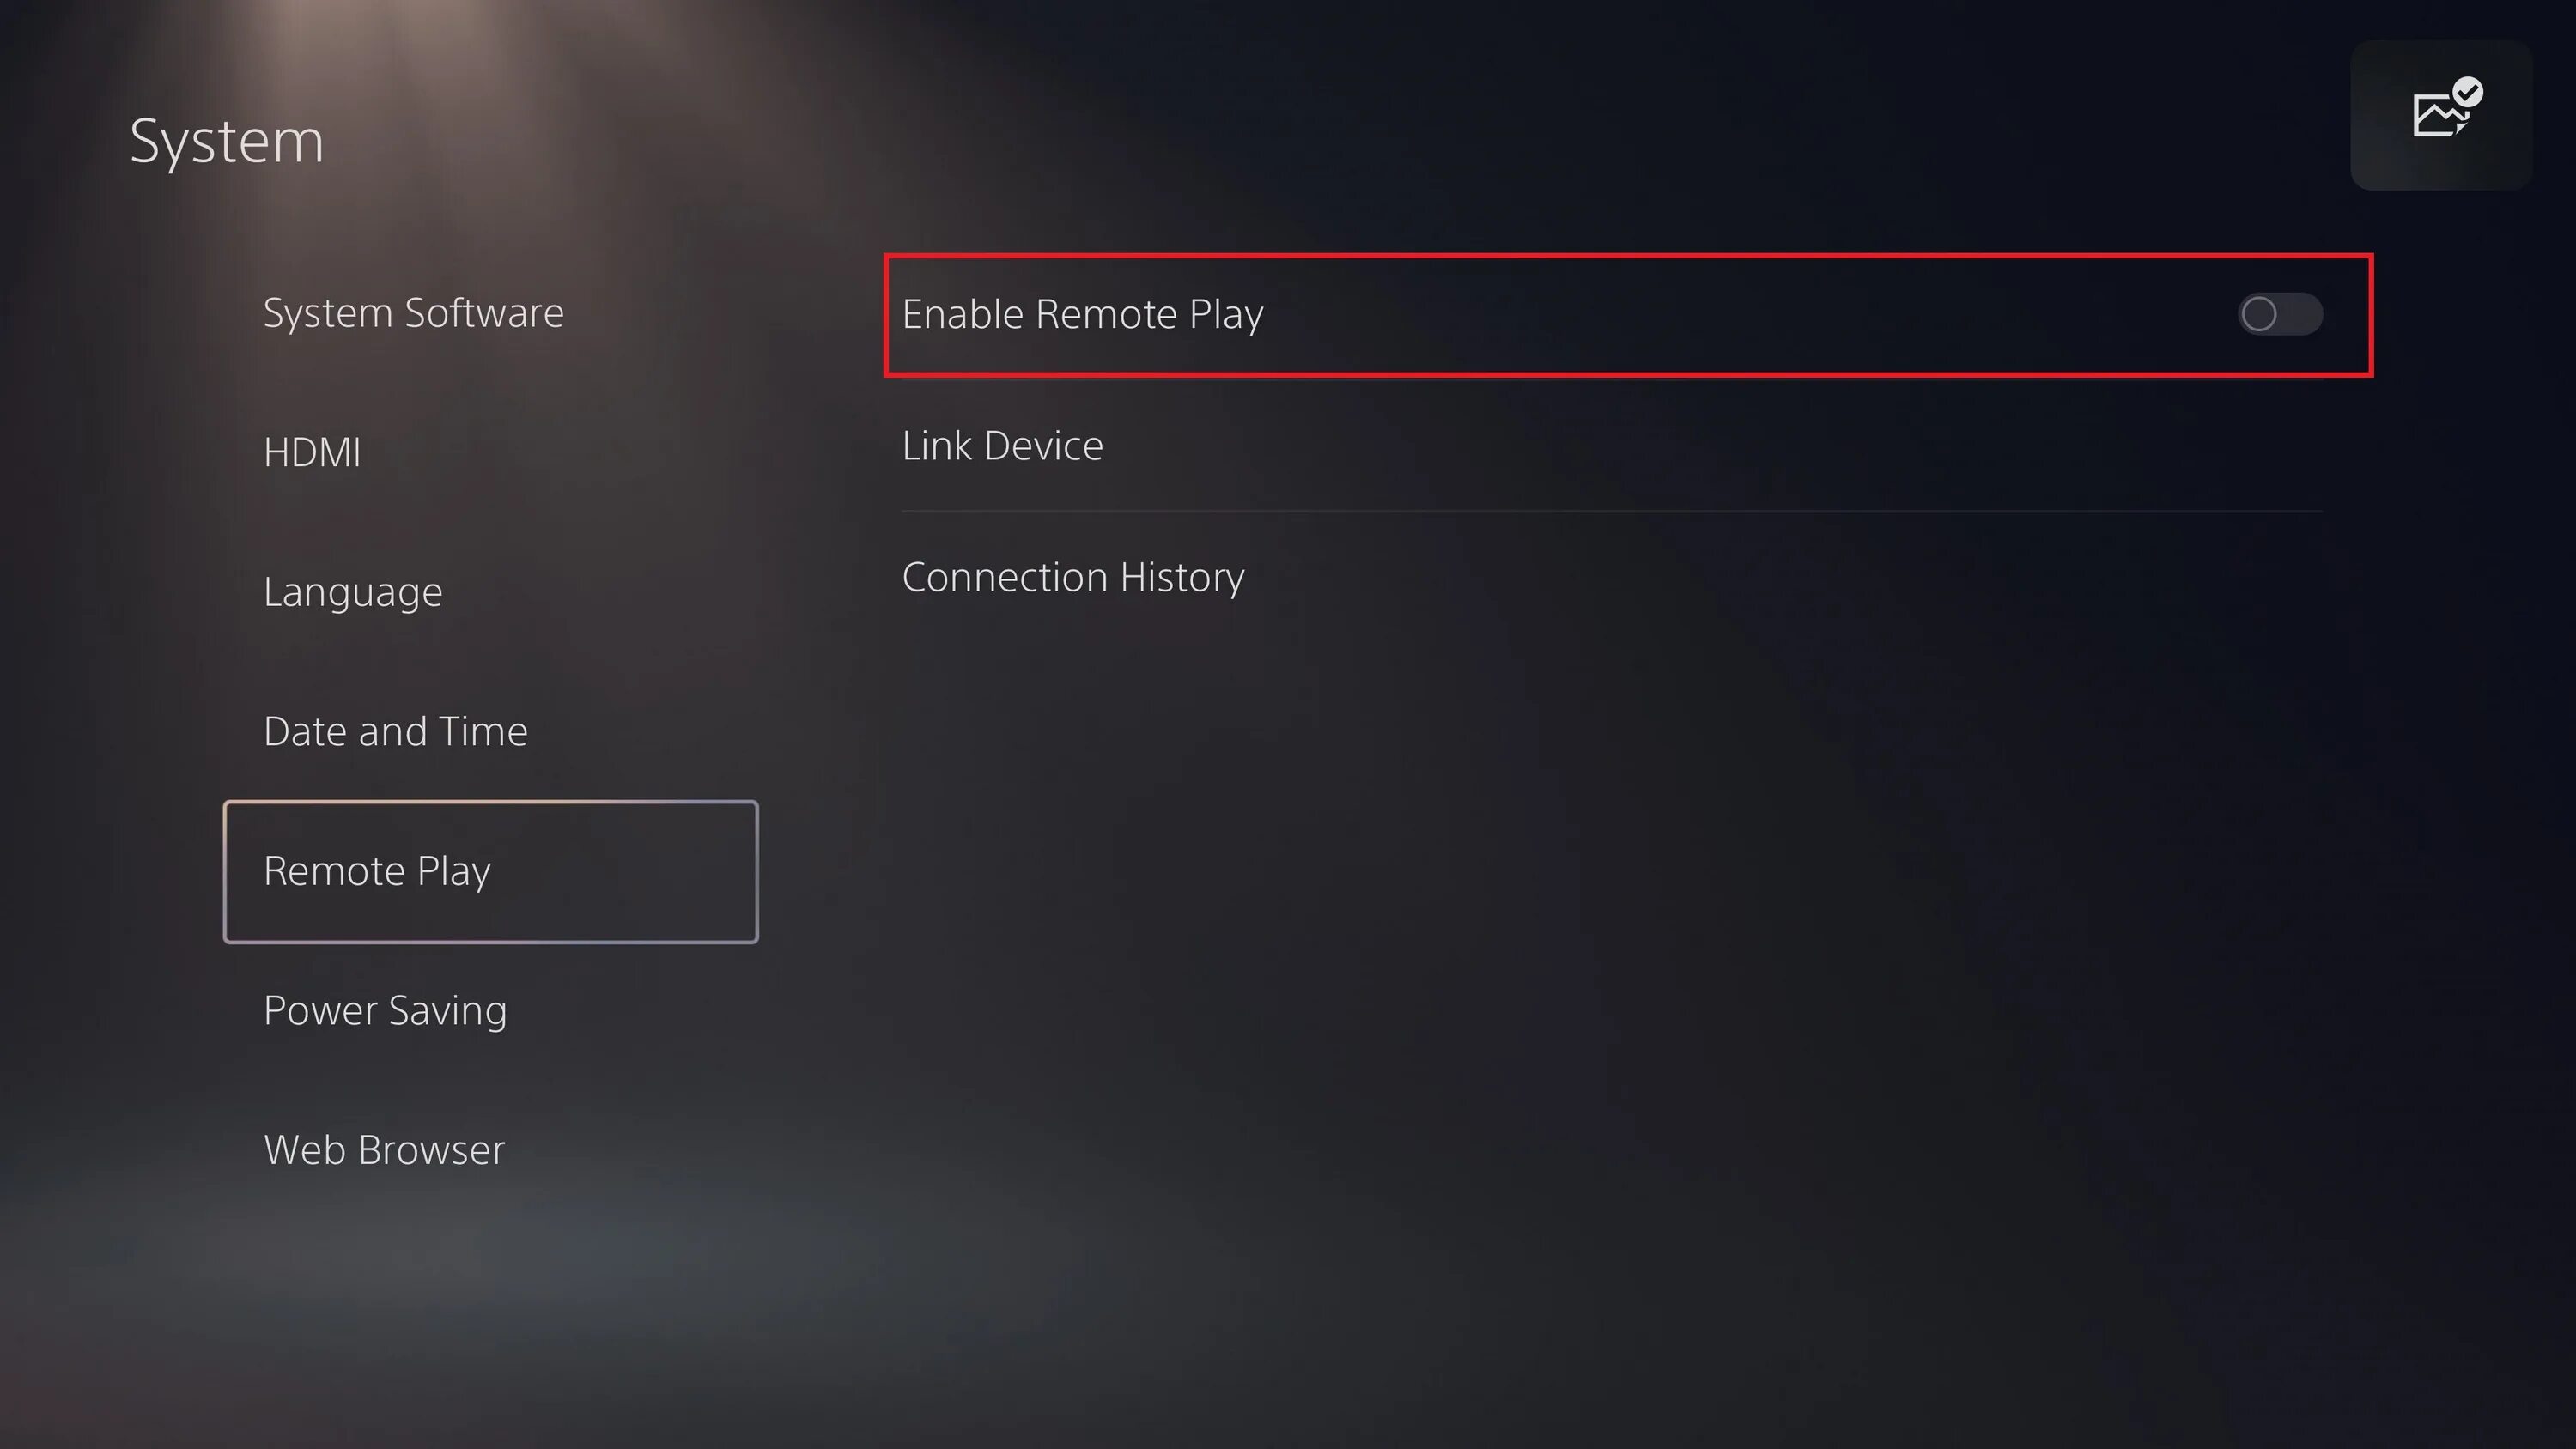Viewport: 2576px width, 1449px height.
Task: Click the dark track of Remote Play switch
Action: (2301, 314)
